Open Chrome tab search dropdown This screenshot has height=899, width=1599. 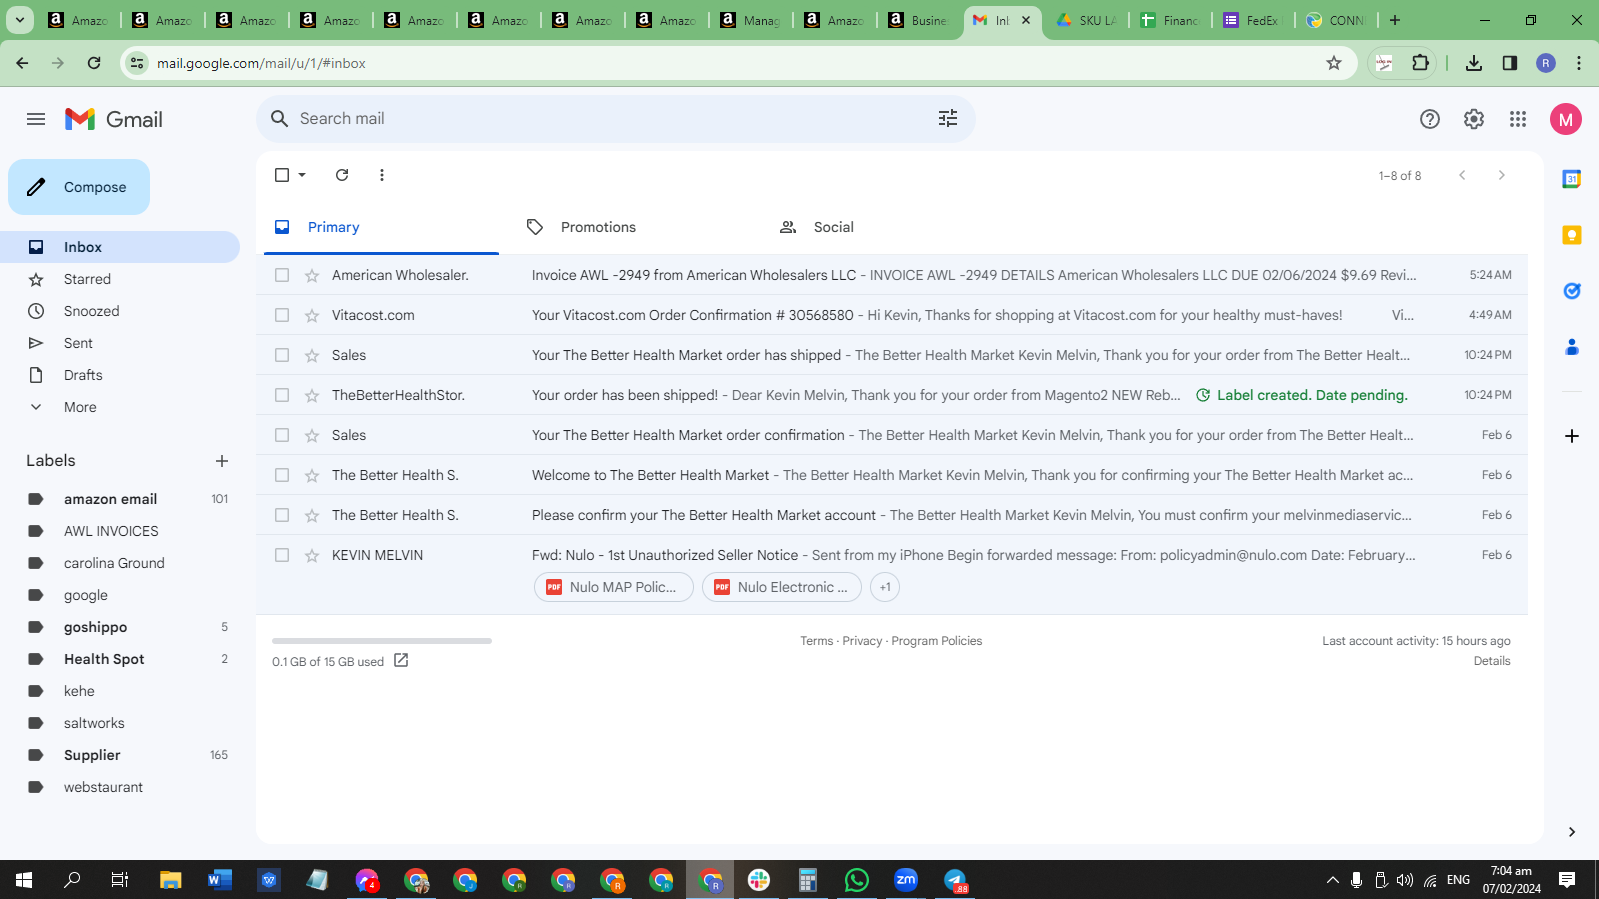pos(20,20)
